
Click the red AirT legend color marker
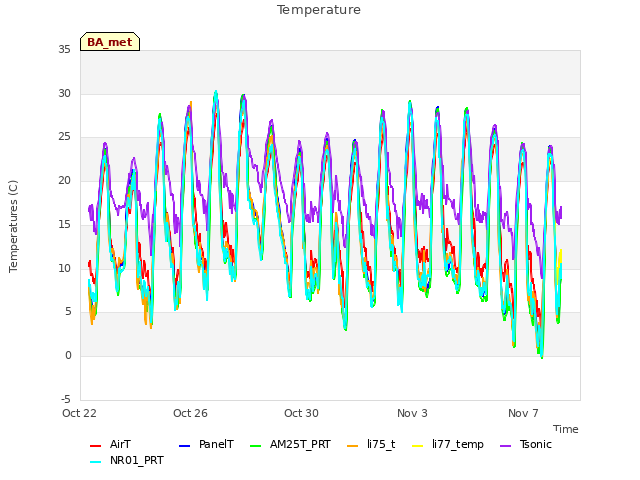[x=95, y=446]
